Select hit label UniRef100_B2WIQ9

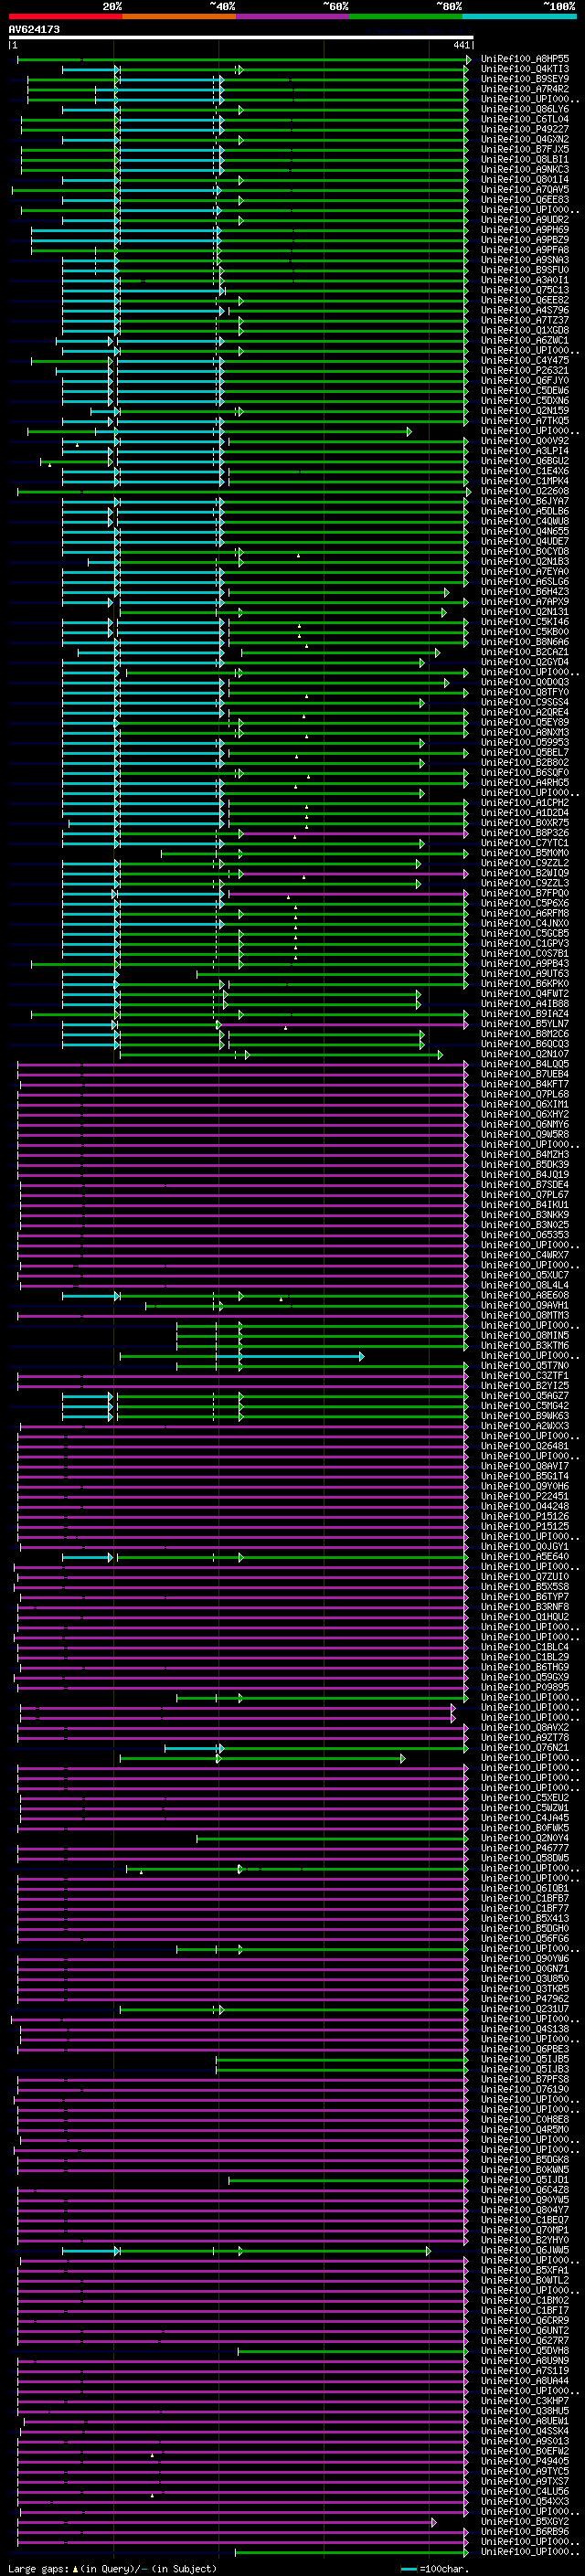point(525,873)
